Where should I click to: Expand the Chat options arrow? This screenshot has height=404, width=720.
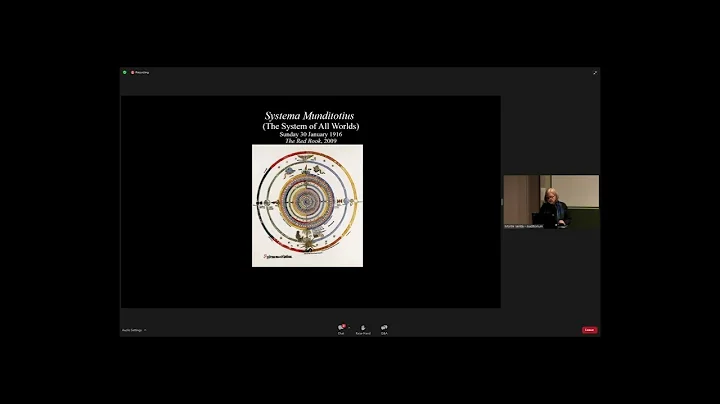coord(349,328)
